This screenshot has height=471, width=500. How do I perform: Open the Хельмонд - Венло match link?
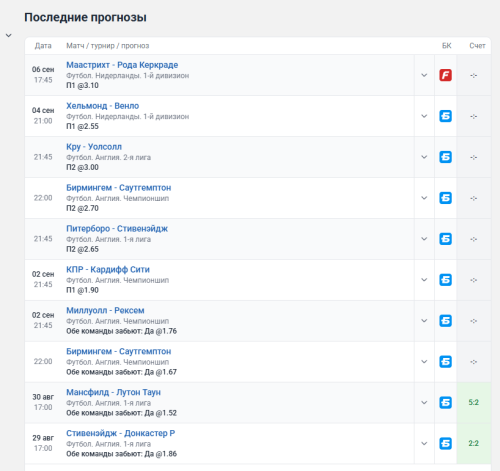coord(103,106)
